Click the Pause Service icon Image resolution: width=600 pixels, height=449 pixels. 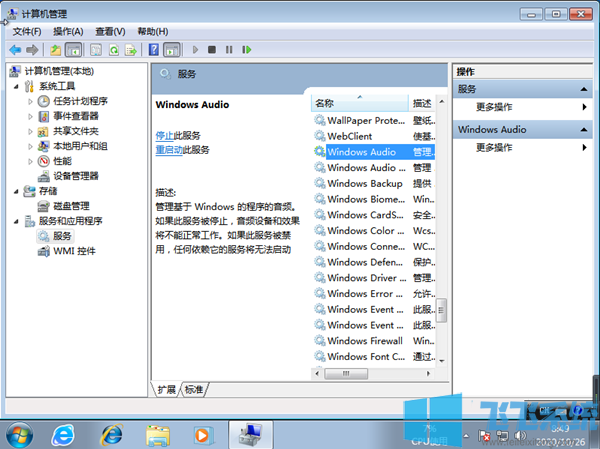[x=229, y=50]
